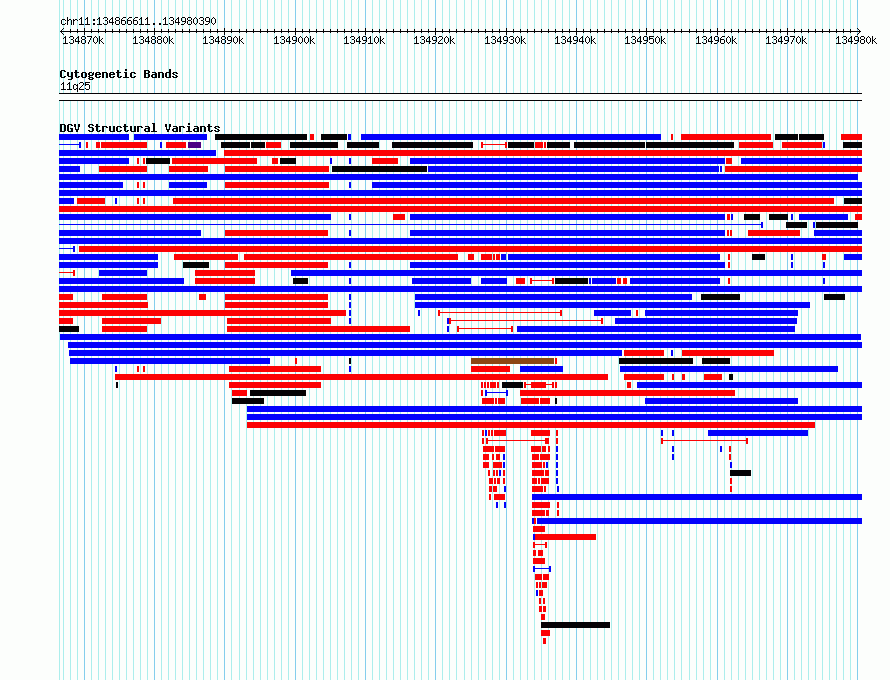The image size is (890, 680).
Task: Click the 134920k ruler tick label
Action: (434, 40)
